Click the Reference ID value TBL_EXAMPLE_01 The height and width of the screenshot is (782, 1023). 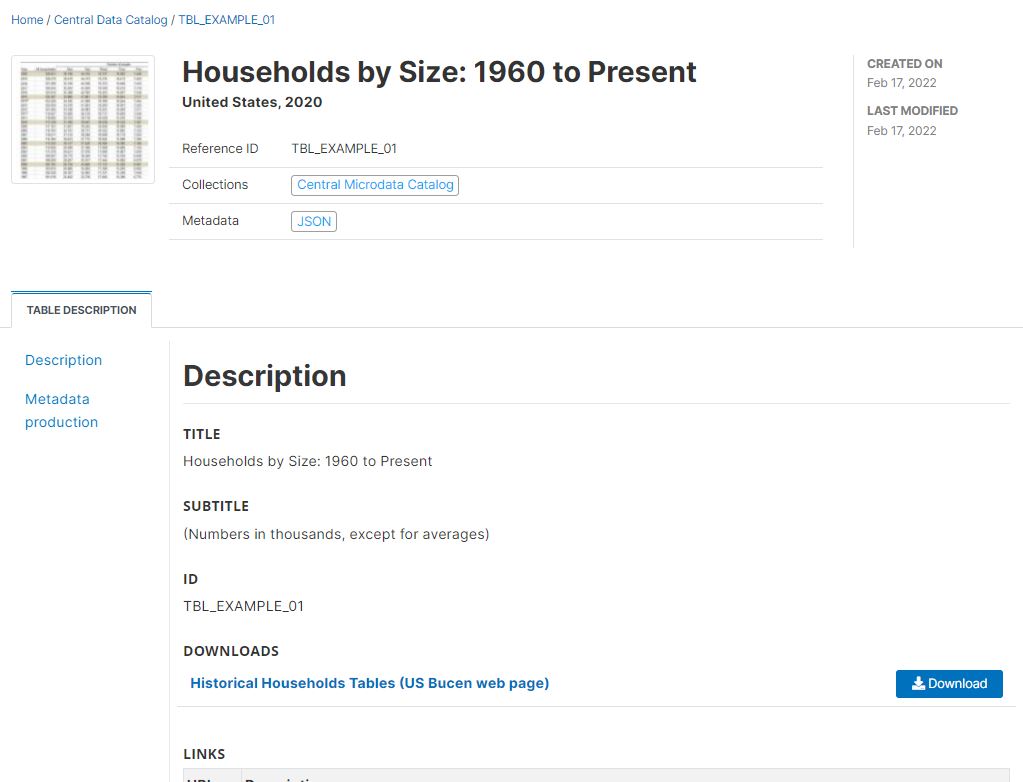344,149
